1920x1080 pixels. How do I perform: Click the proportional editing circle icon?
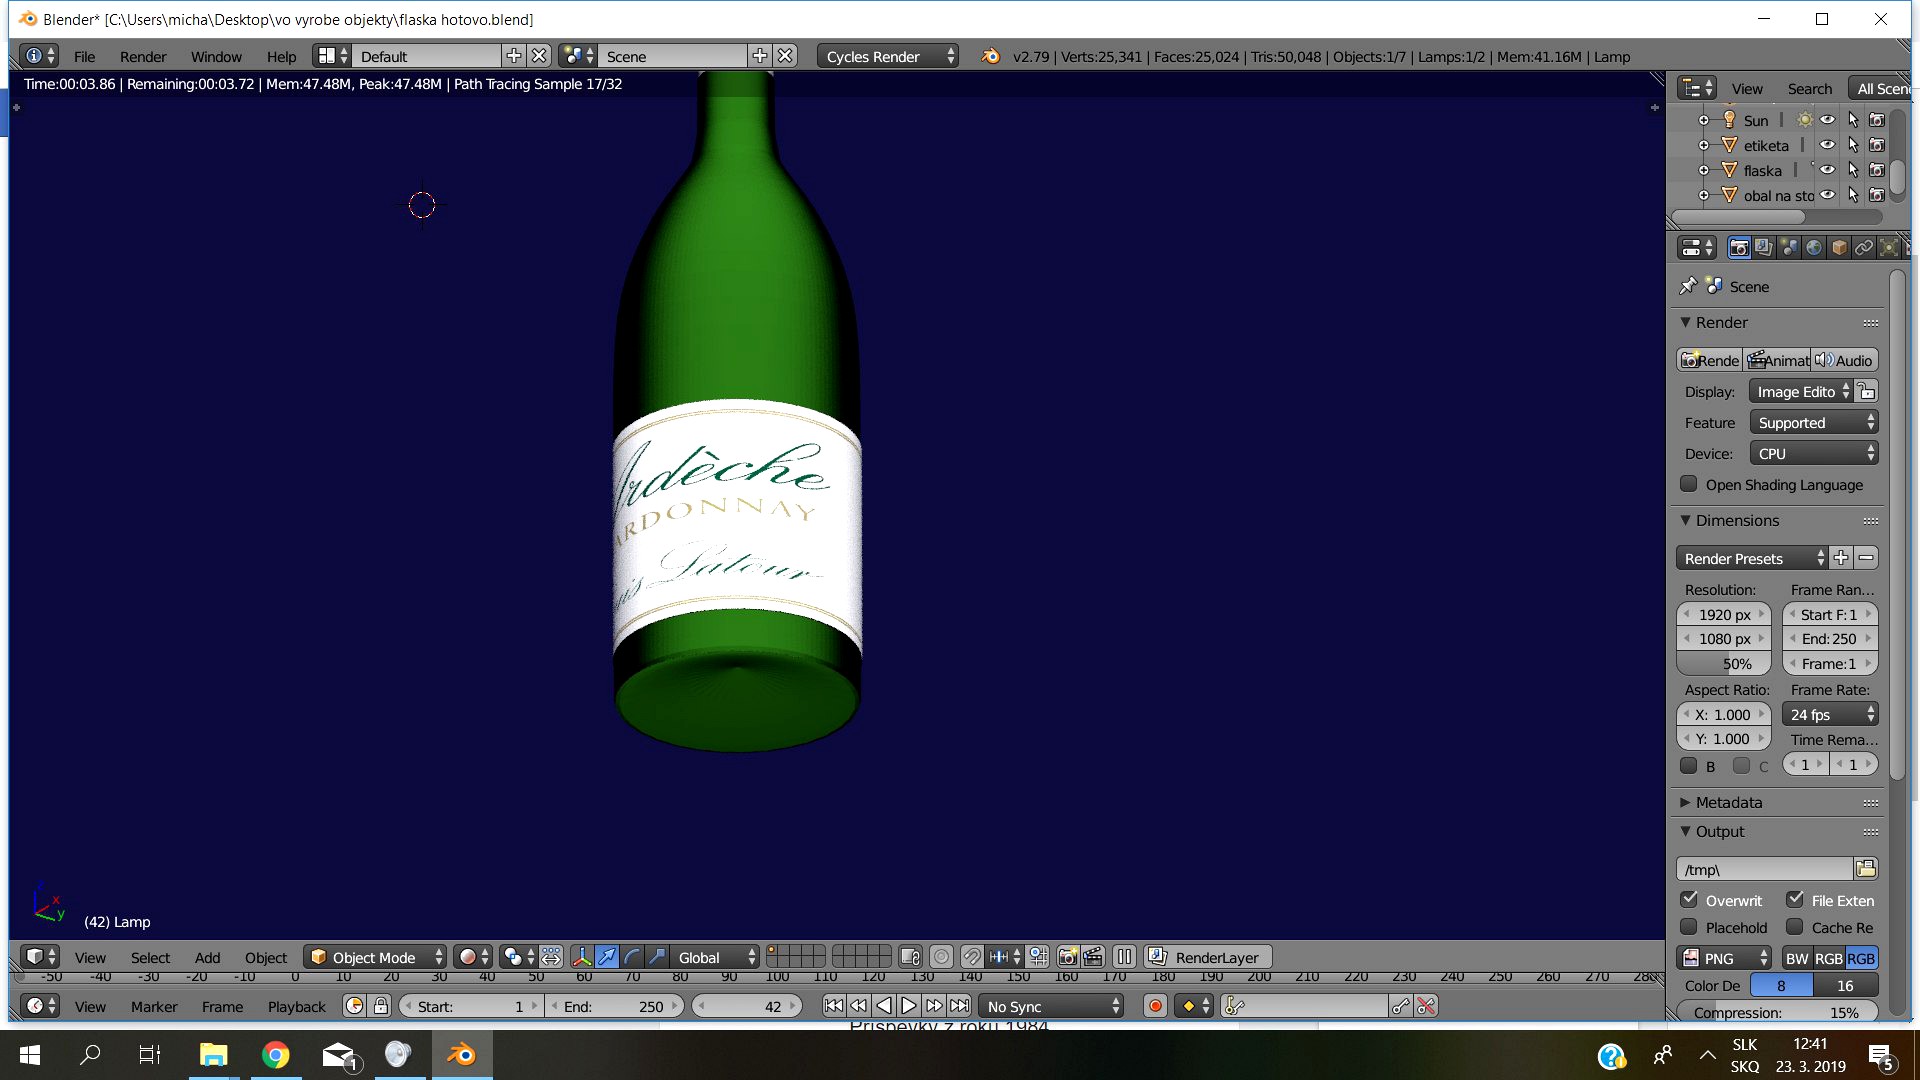click(941, 957)
